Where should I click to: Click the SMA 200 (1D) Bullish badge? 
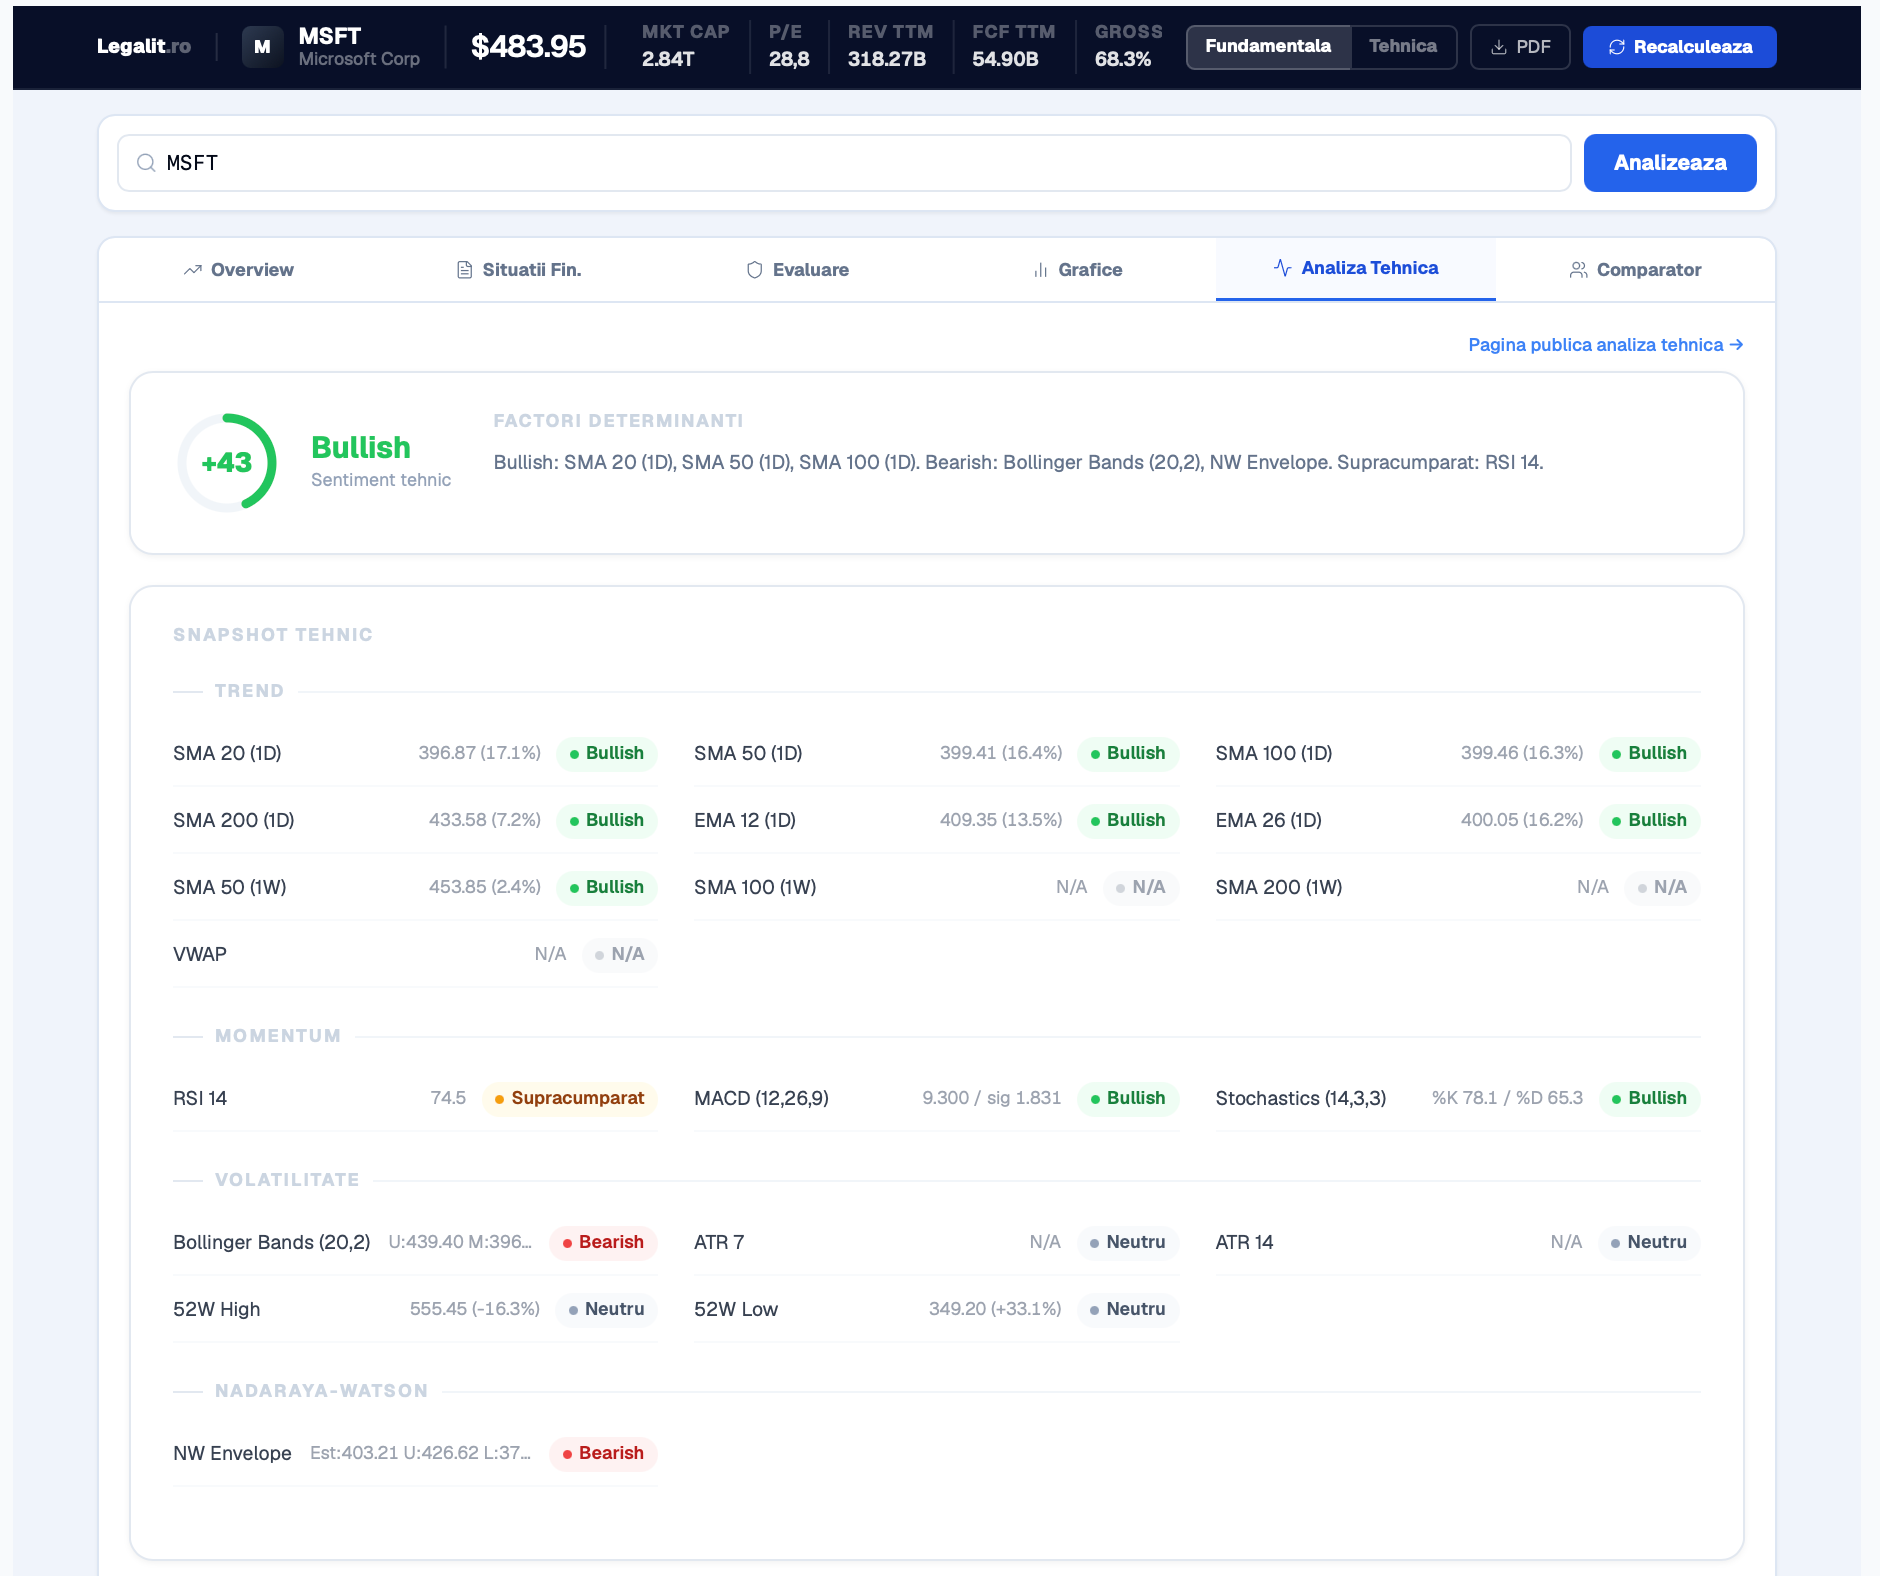606,820
